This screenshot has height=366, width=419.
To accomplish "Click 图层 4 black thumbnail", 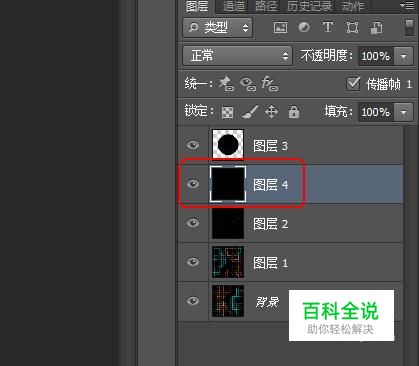I will click(x=228, y=184).
